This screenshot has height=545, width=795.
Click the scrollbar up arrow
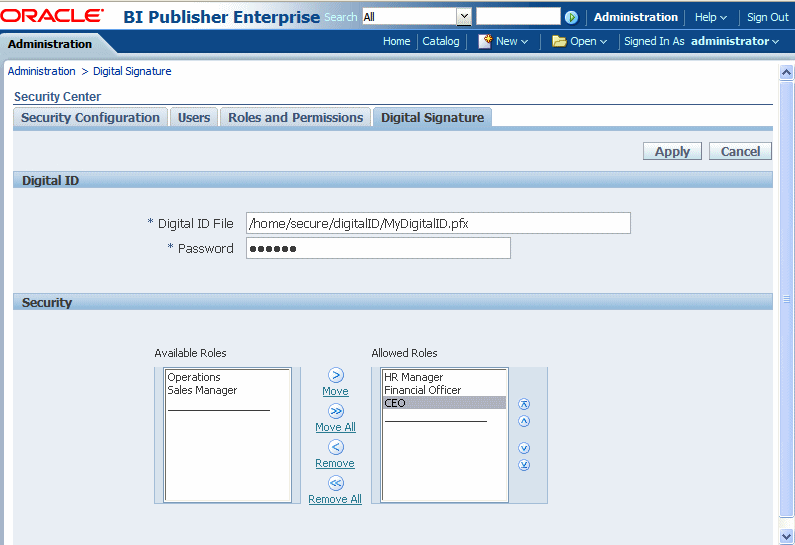click(786, 72)
